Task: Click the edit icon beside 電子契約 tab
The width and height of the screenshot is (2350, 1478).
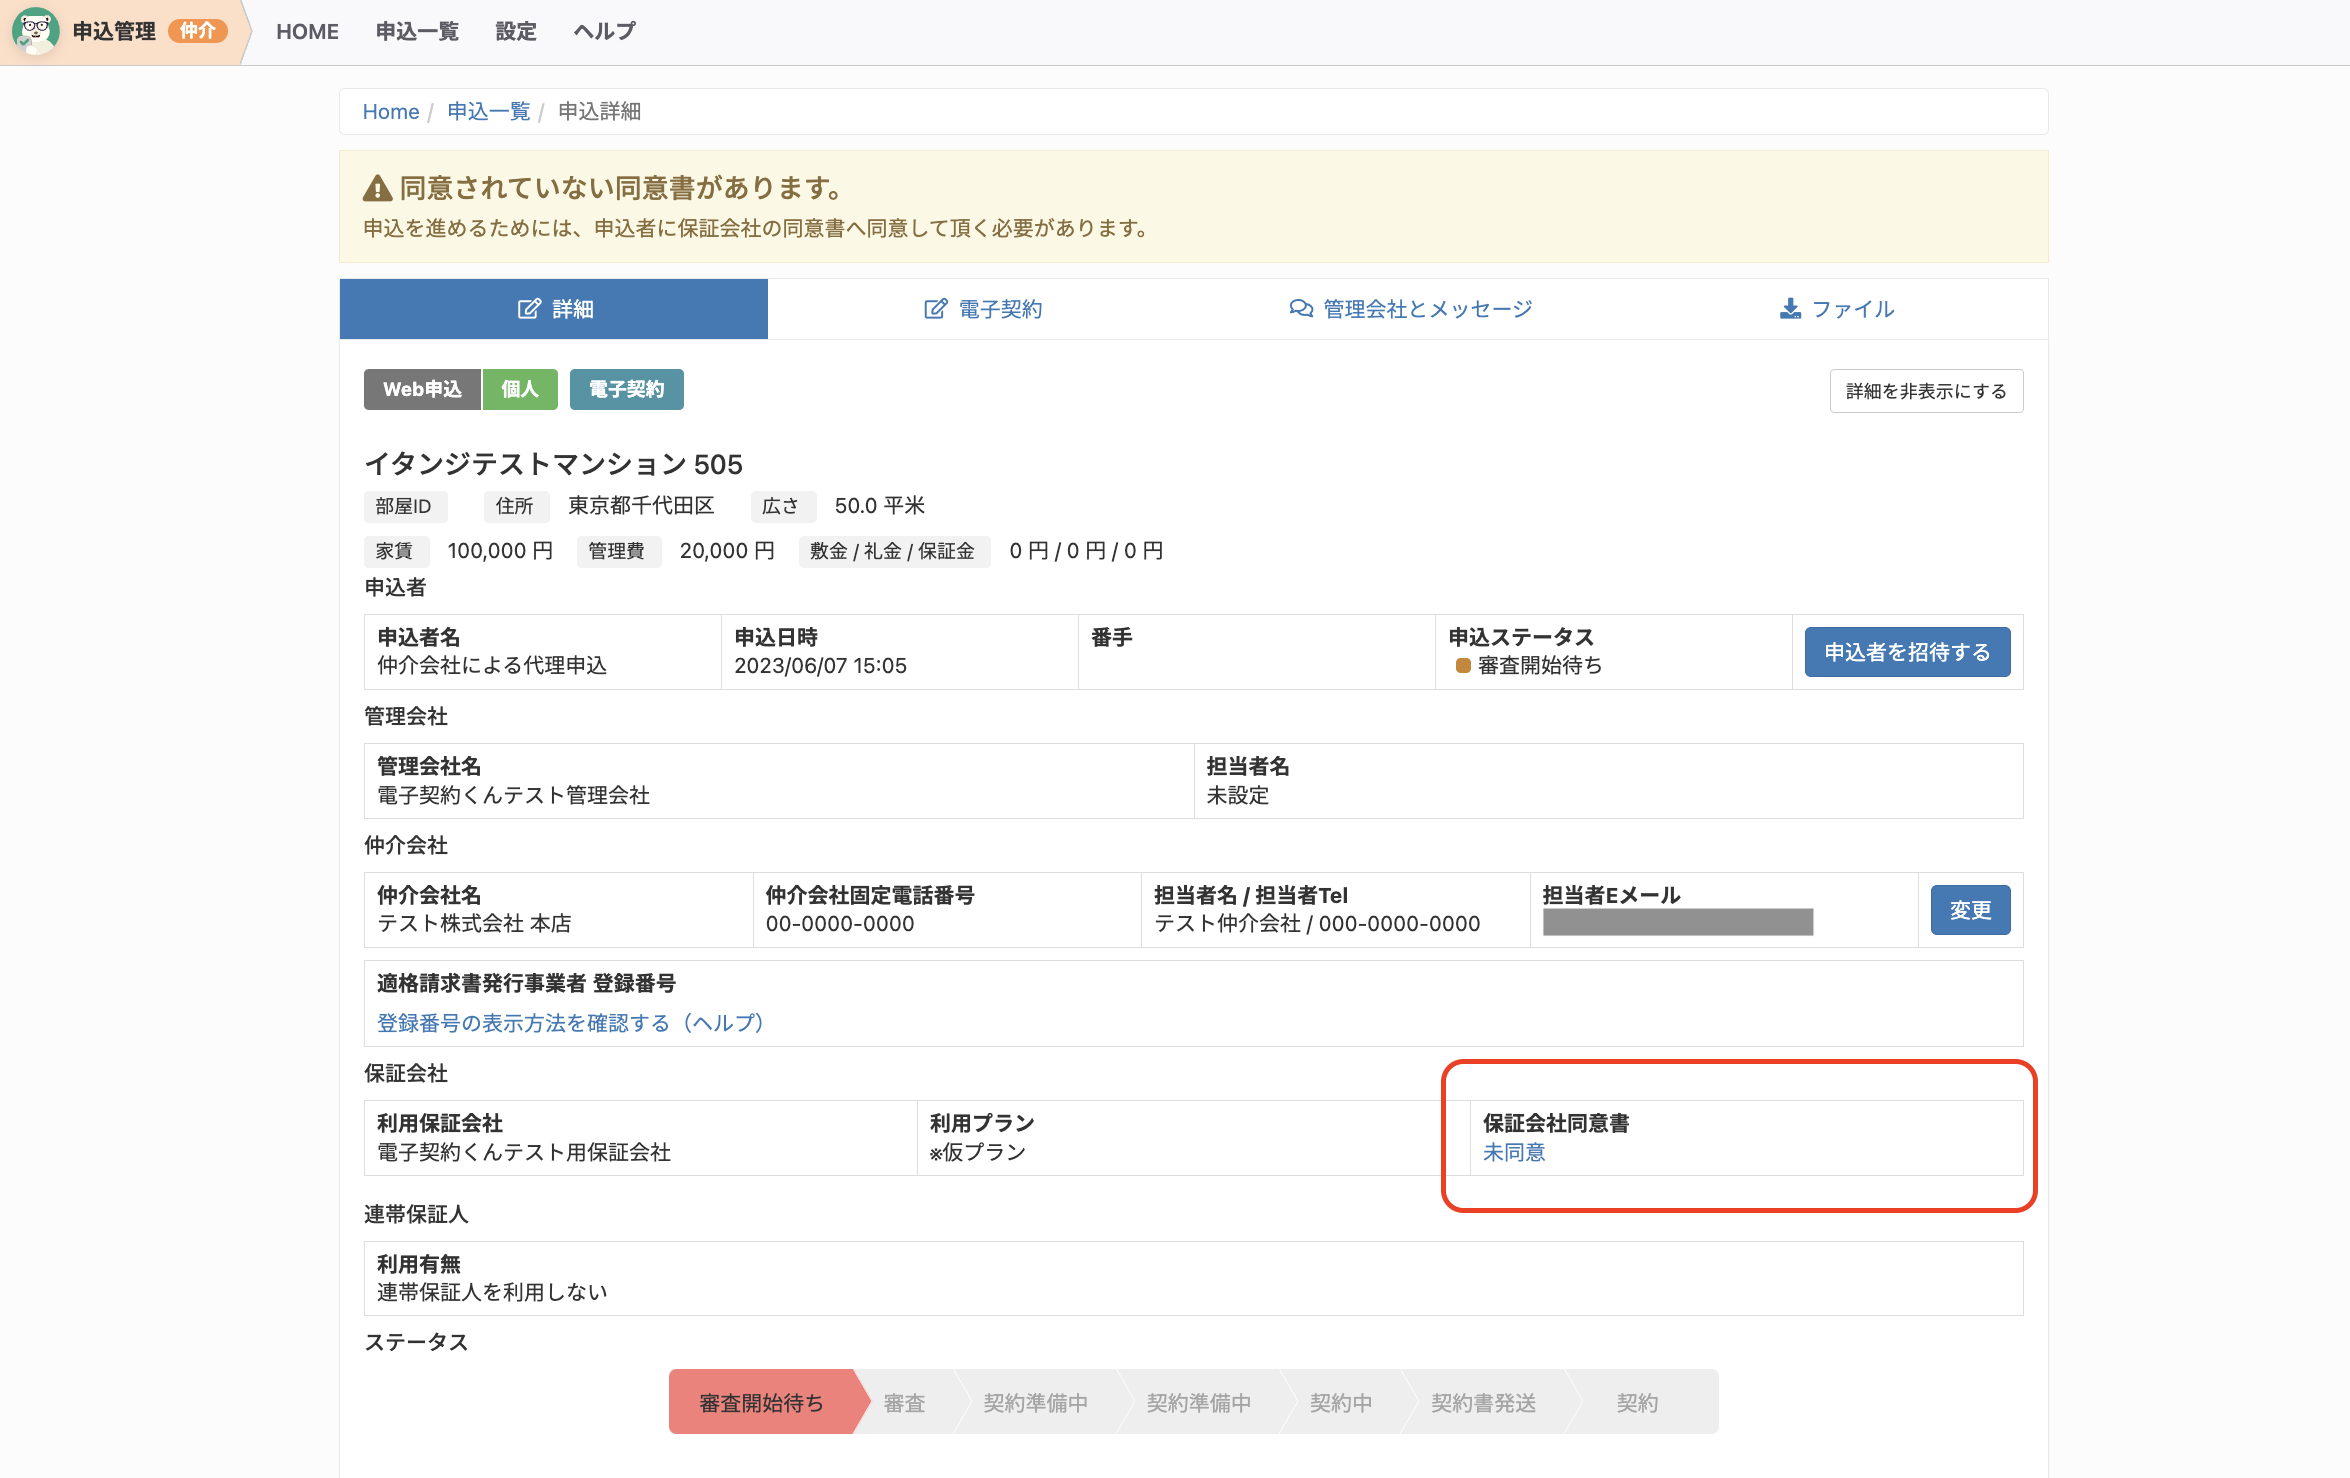Action: pos(935,309)
